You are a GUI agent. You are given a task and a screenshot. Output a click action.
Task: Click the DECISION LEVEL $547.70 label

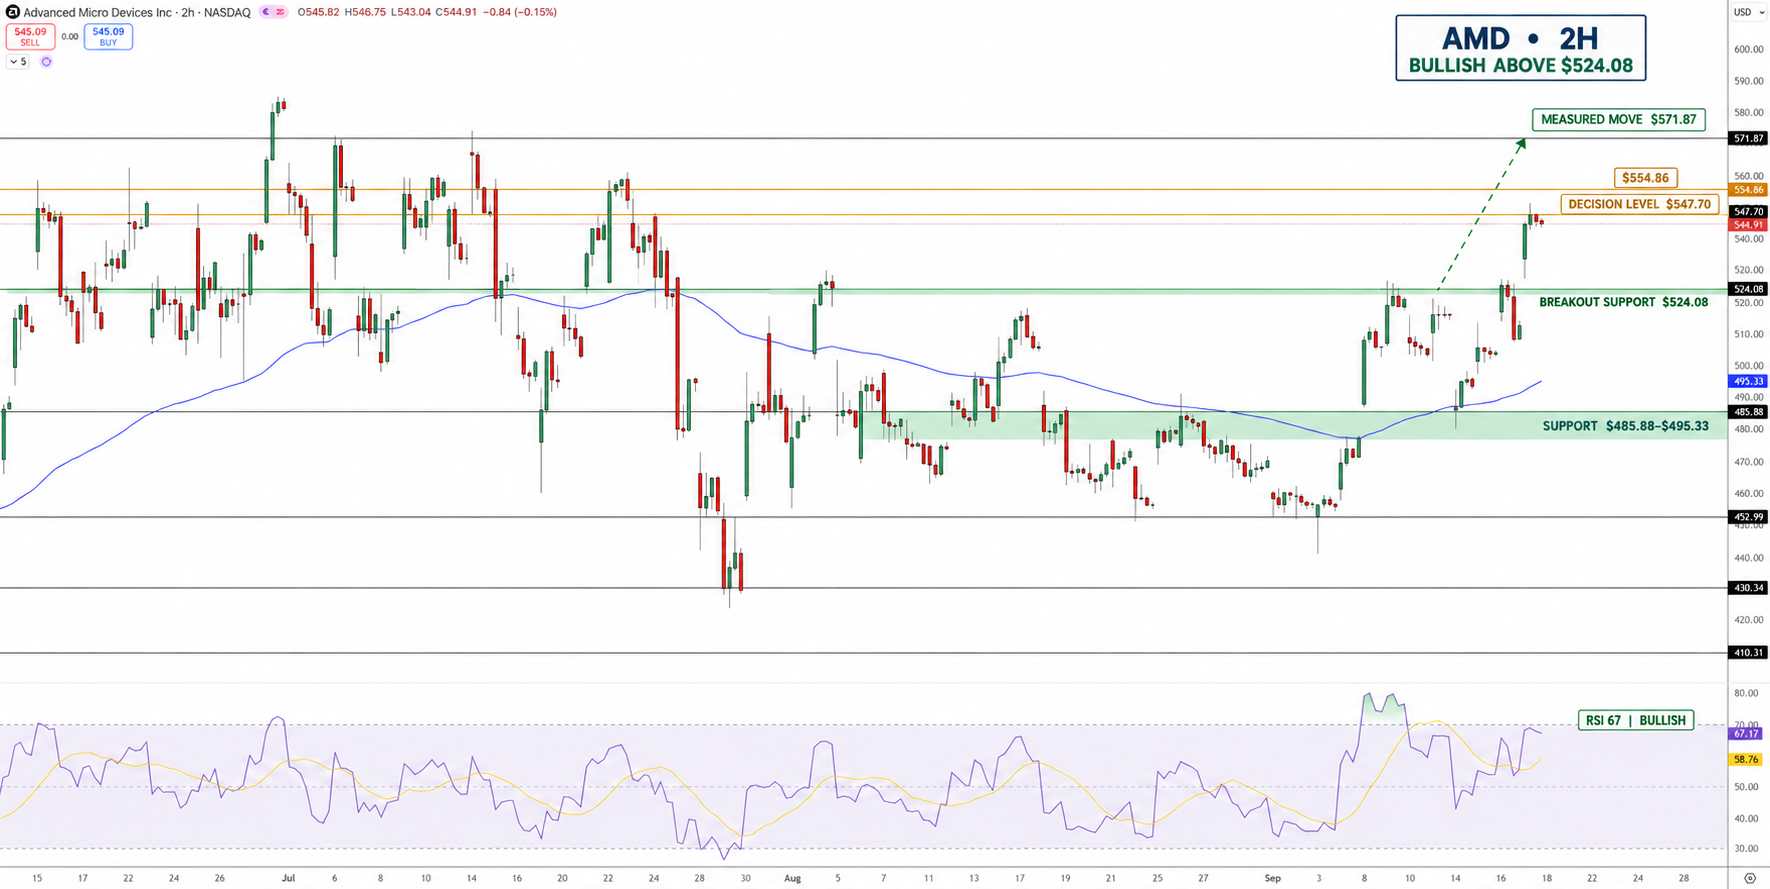tap(1639, 204)
